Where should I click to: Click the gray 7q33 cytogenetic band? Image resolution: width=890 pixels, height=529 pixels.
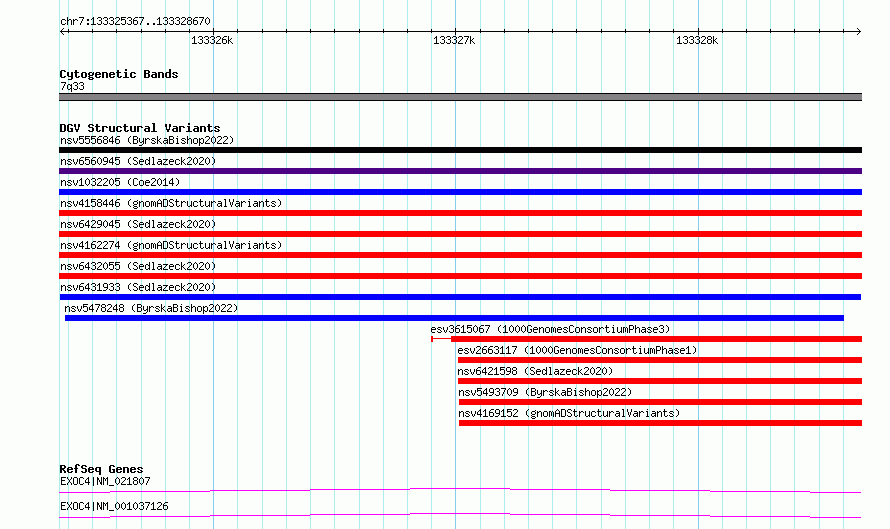pos(460,97)
